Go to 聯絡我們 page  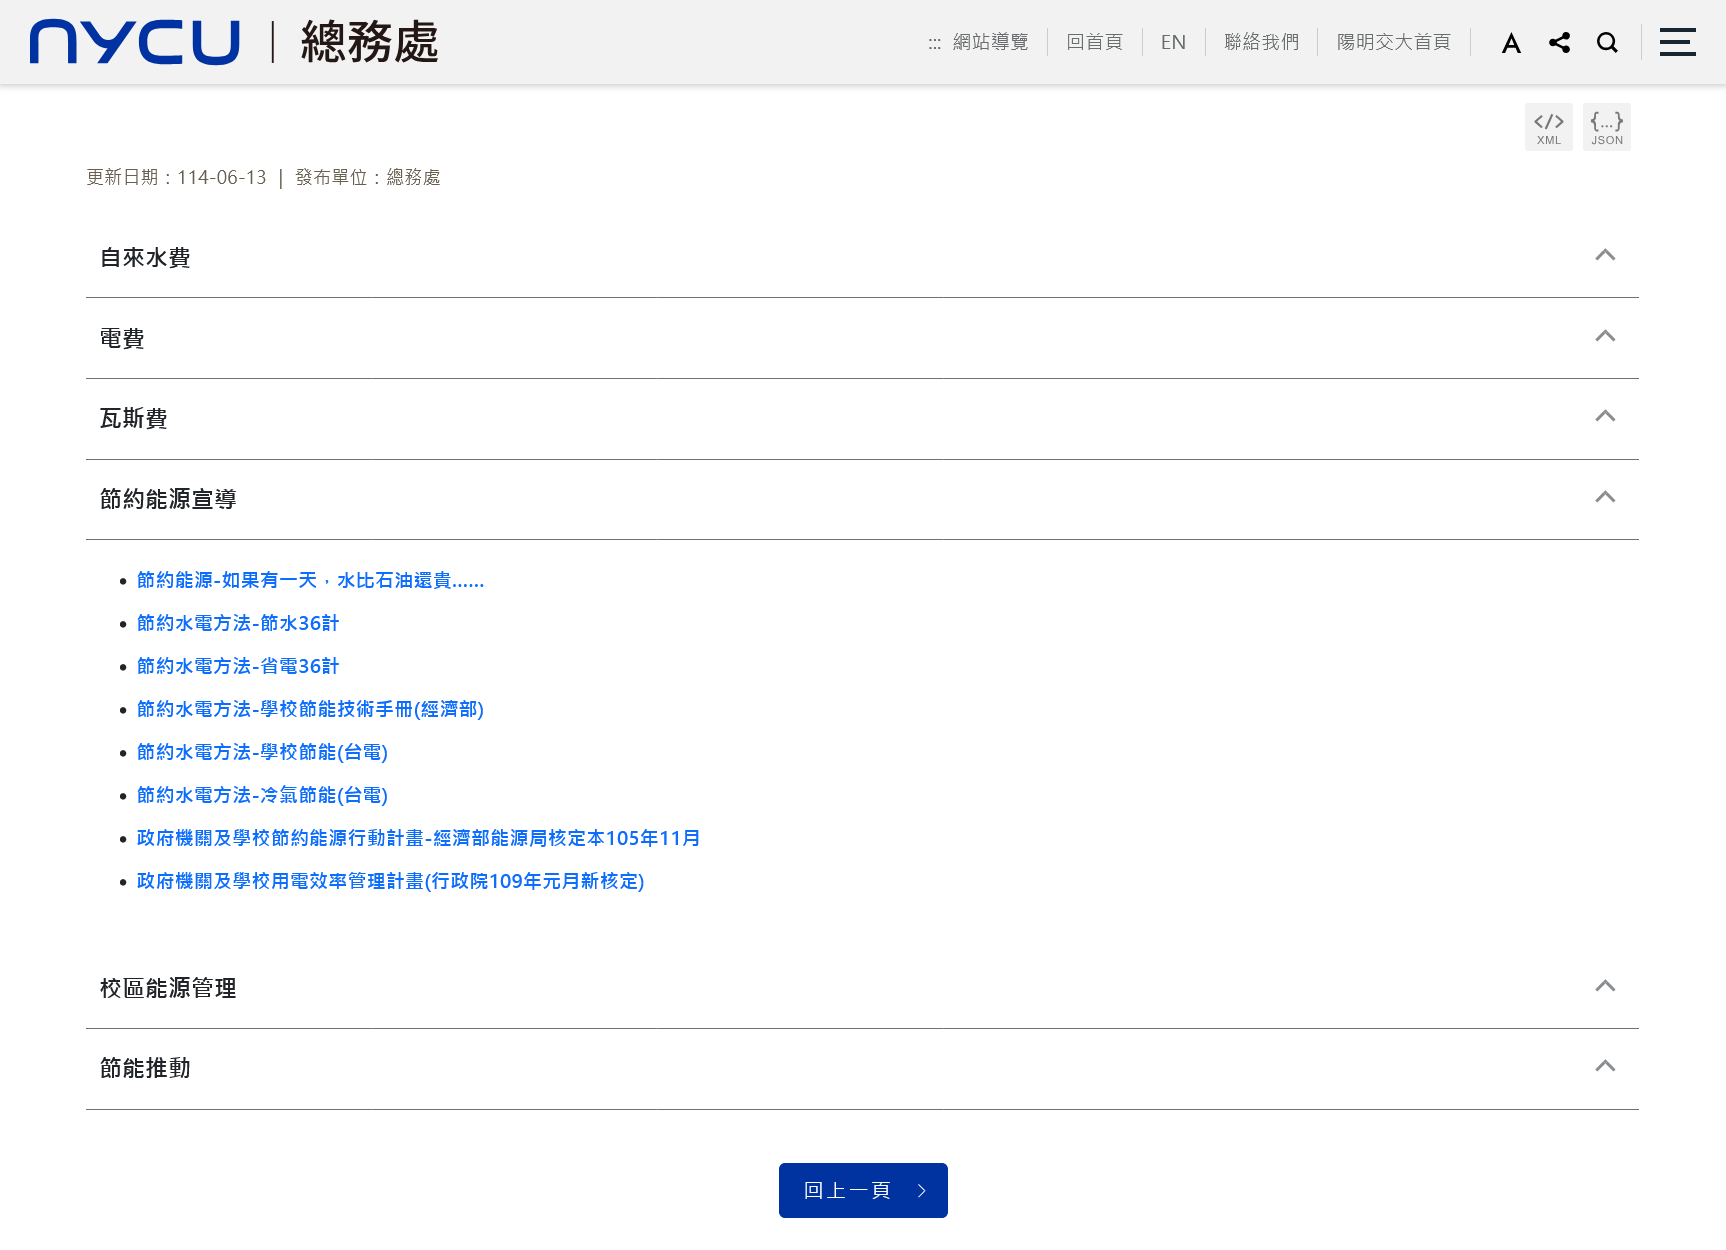(x=1261, y=42)
